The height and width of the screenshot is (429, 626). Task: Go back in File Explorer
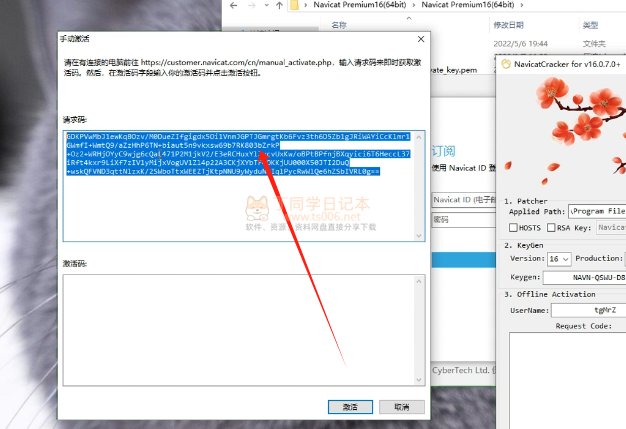[234, 5]
